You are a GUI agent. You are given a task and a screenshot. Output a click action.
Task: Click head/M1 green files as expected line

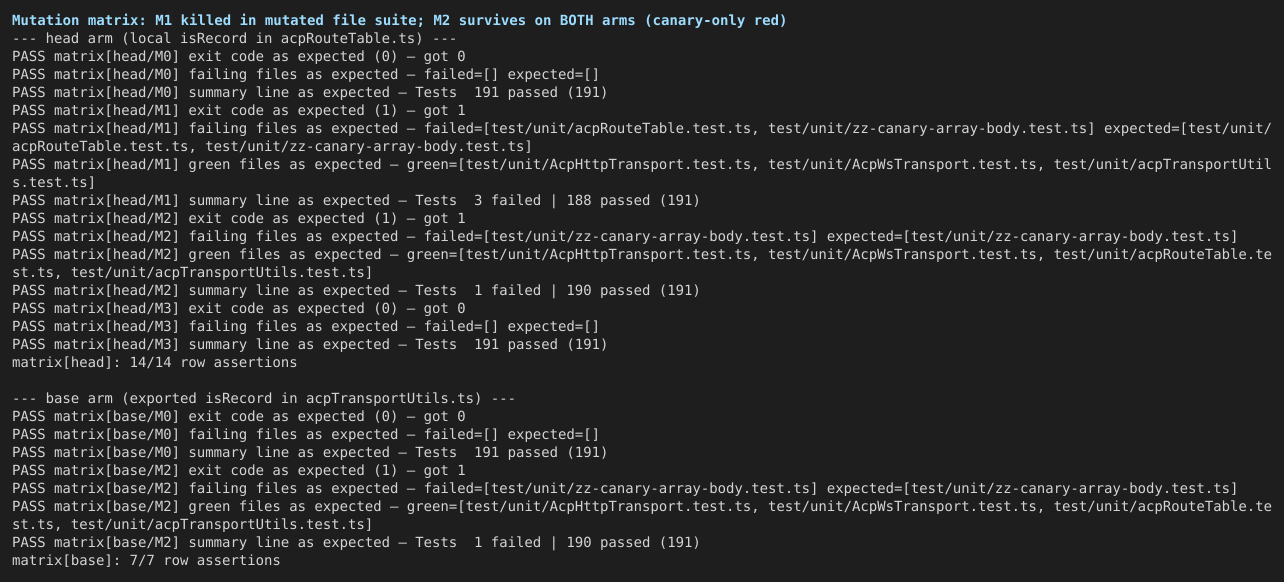coord(642,174)
